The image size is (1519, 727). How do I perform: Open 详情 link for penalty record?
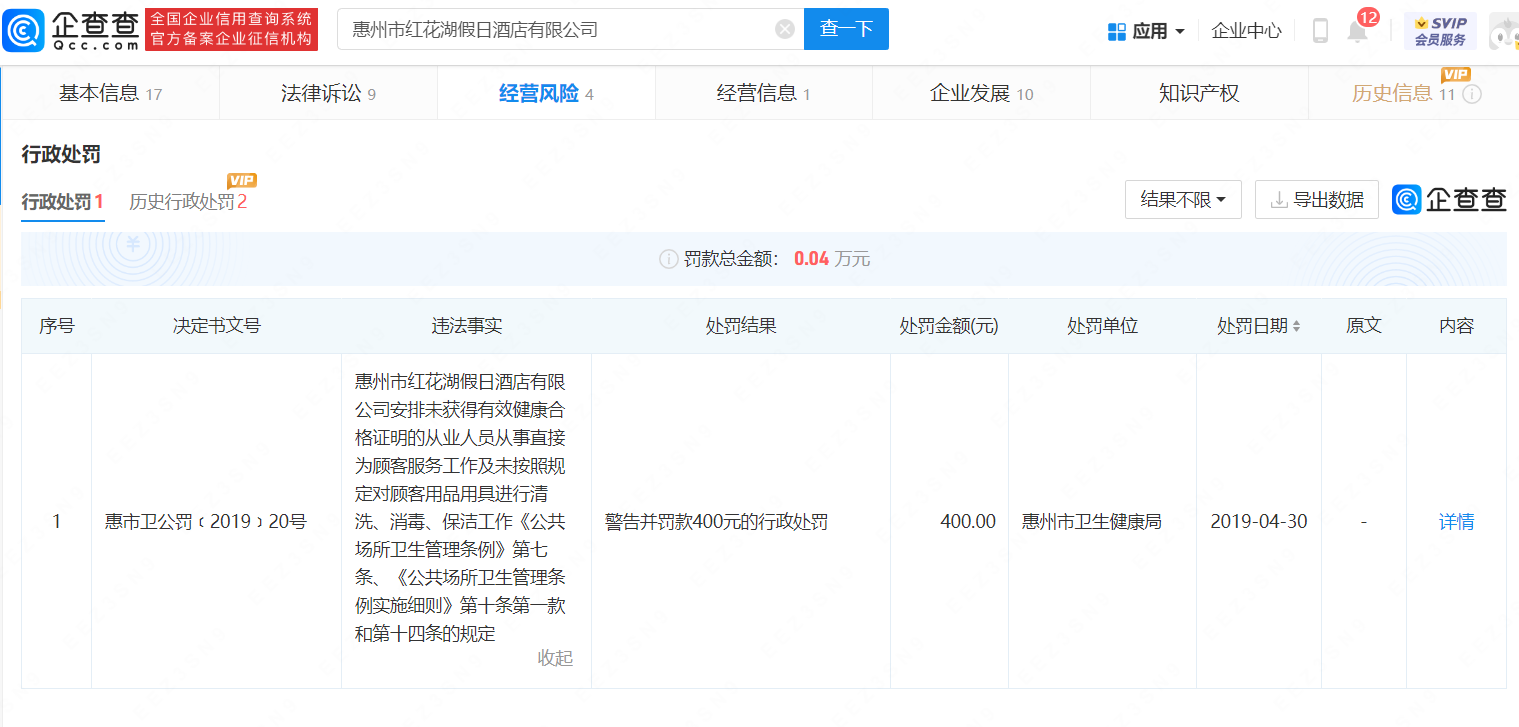tap(1456, 521)
